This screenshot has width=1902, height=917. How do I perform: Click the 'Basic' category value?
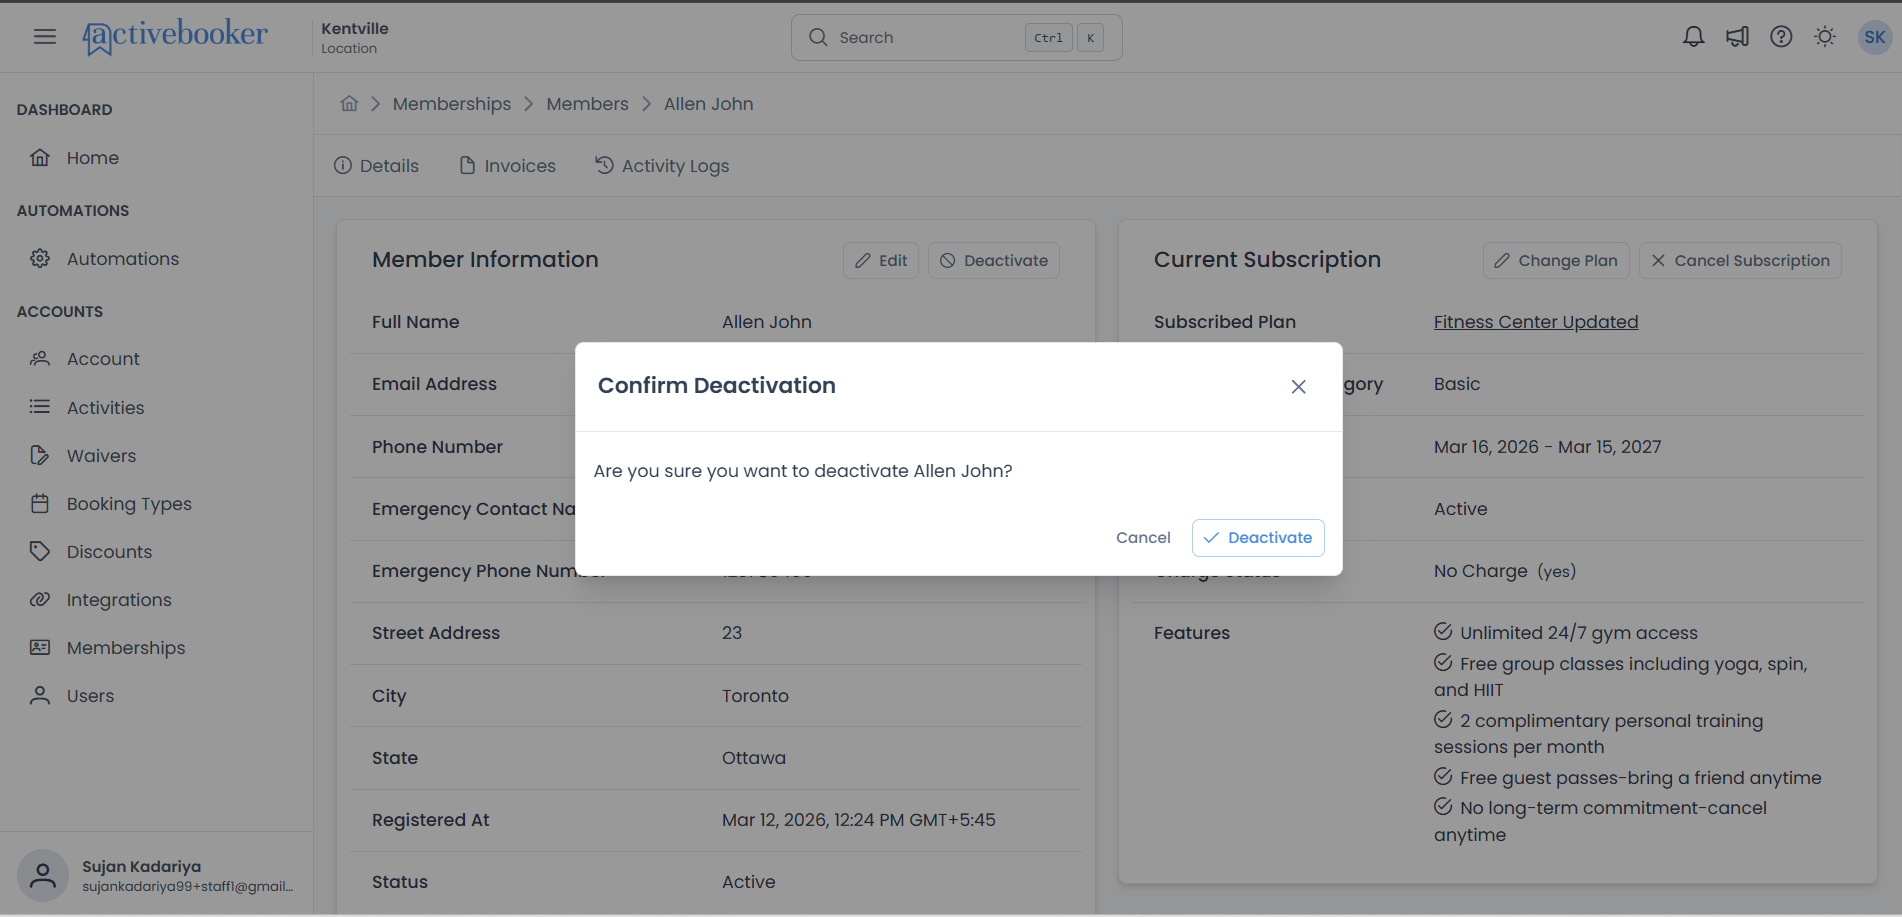[x=1457, y=384]
